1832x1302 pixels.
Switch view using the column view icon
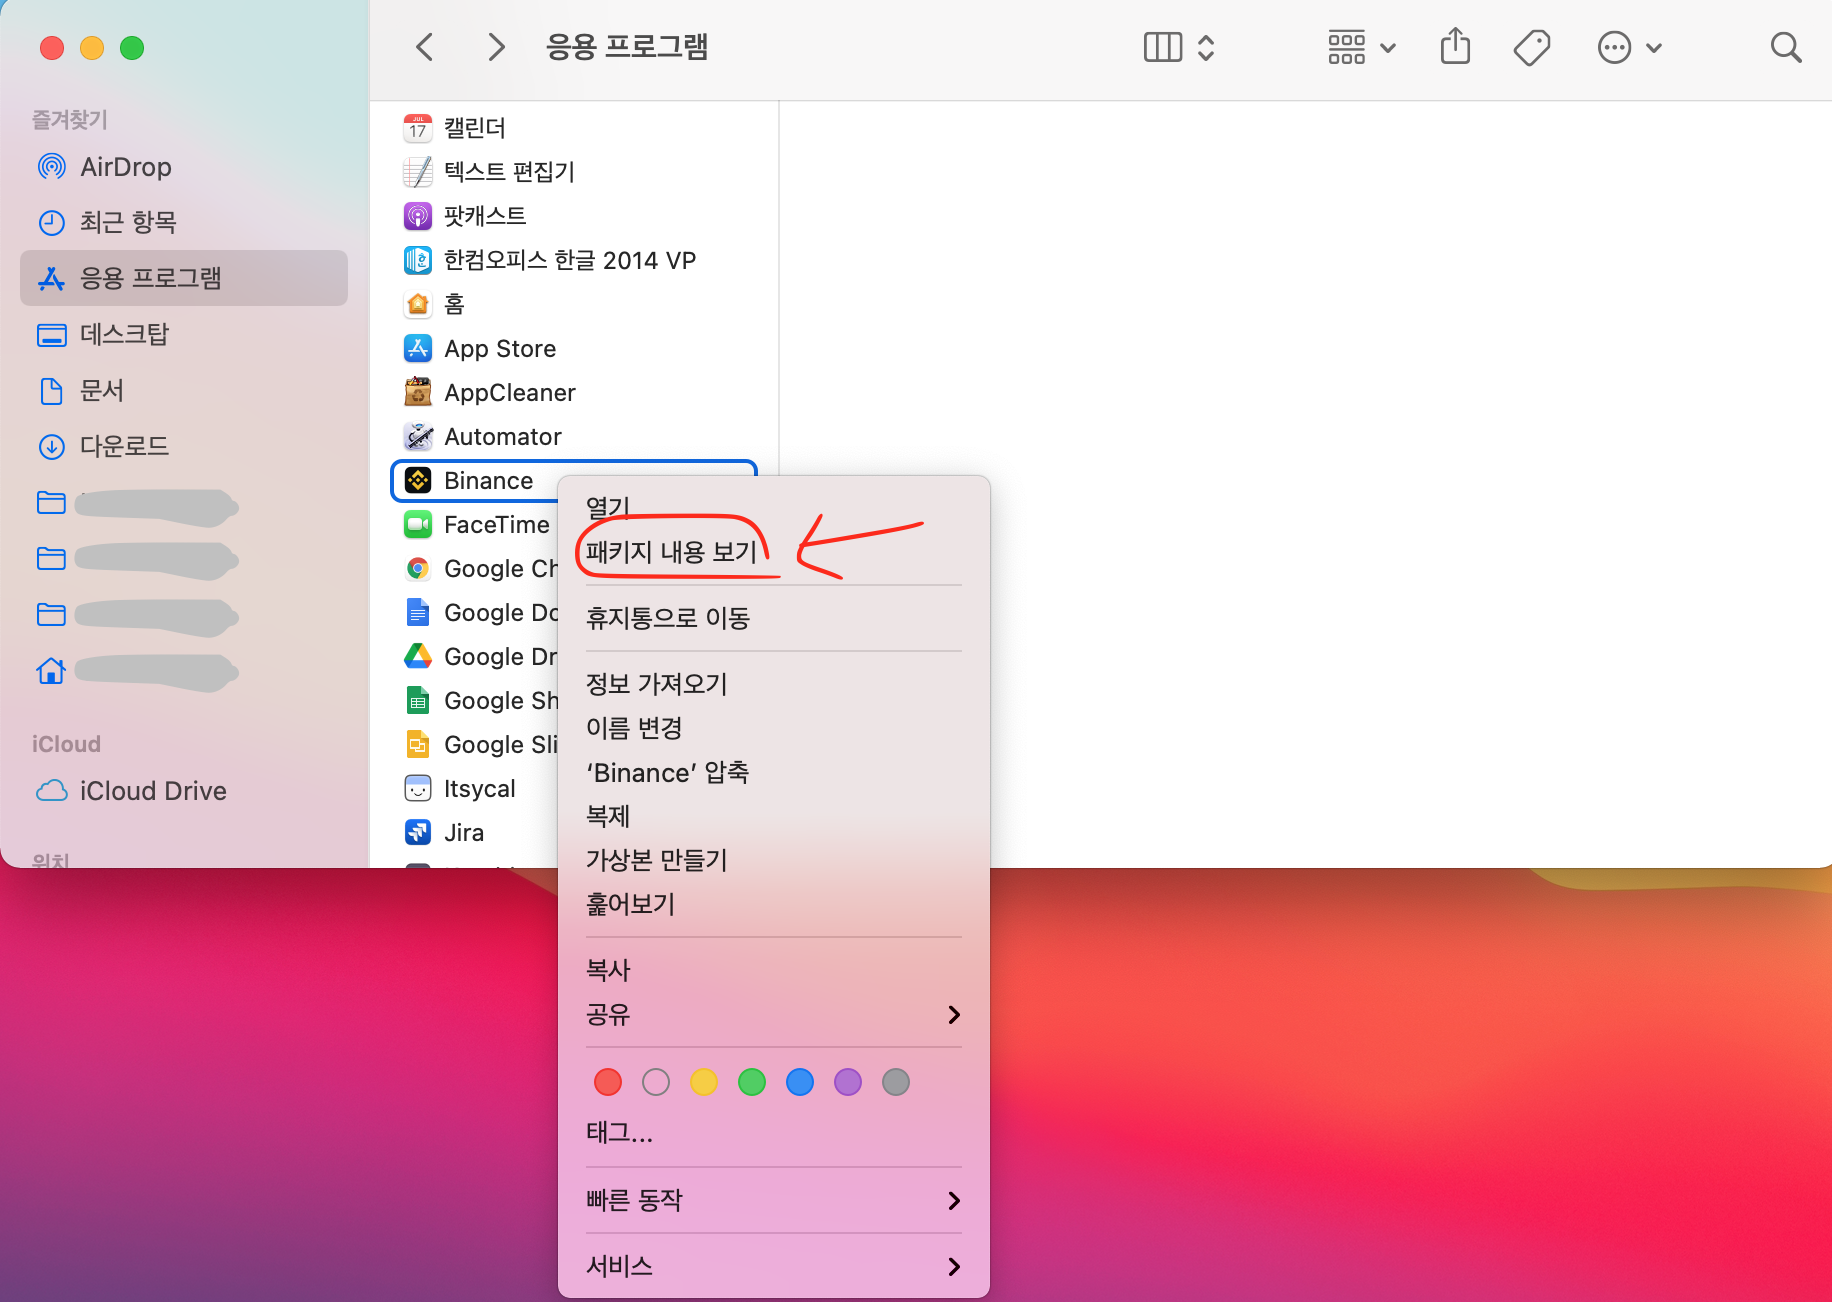[1162, 47]
